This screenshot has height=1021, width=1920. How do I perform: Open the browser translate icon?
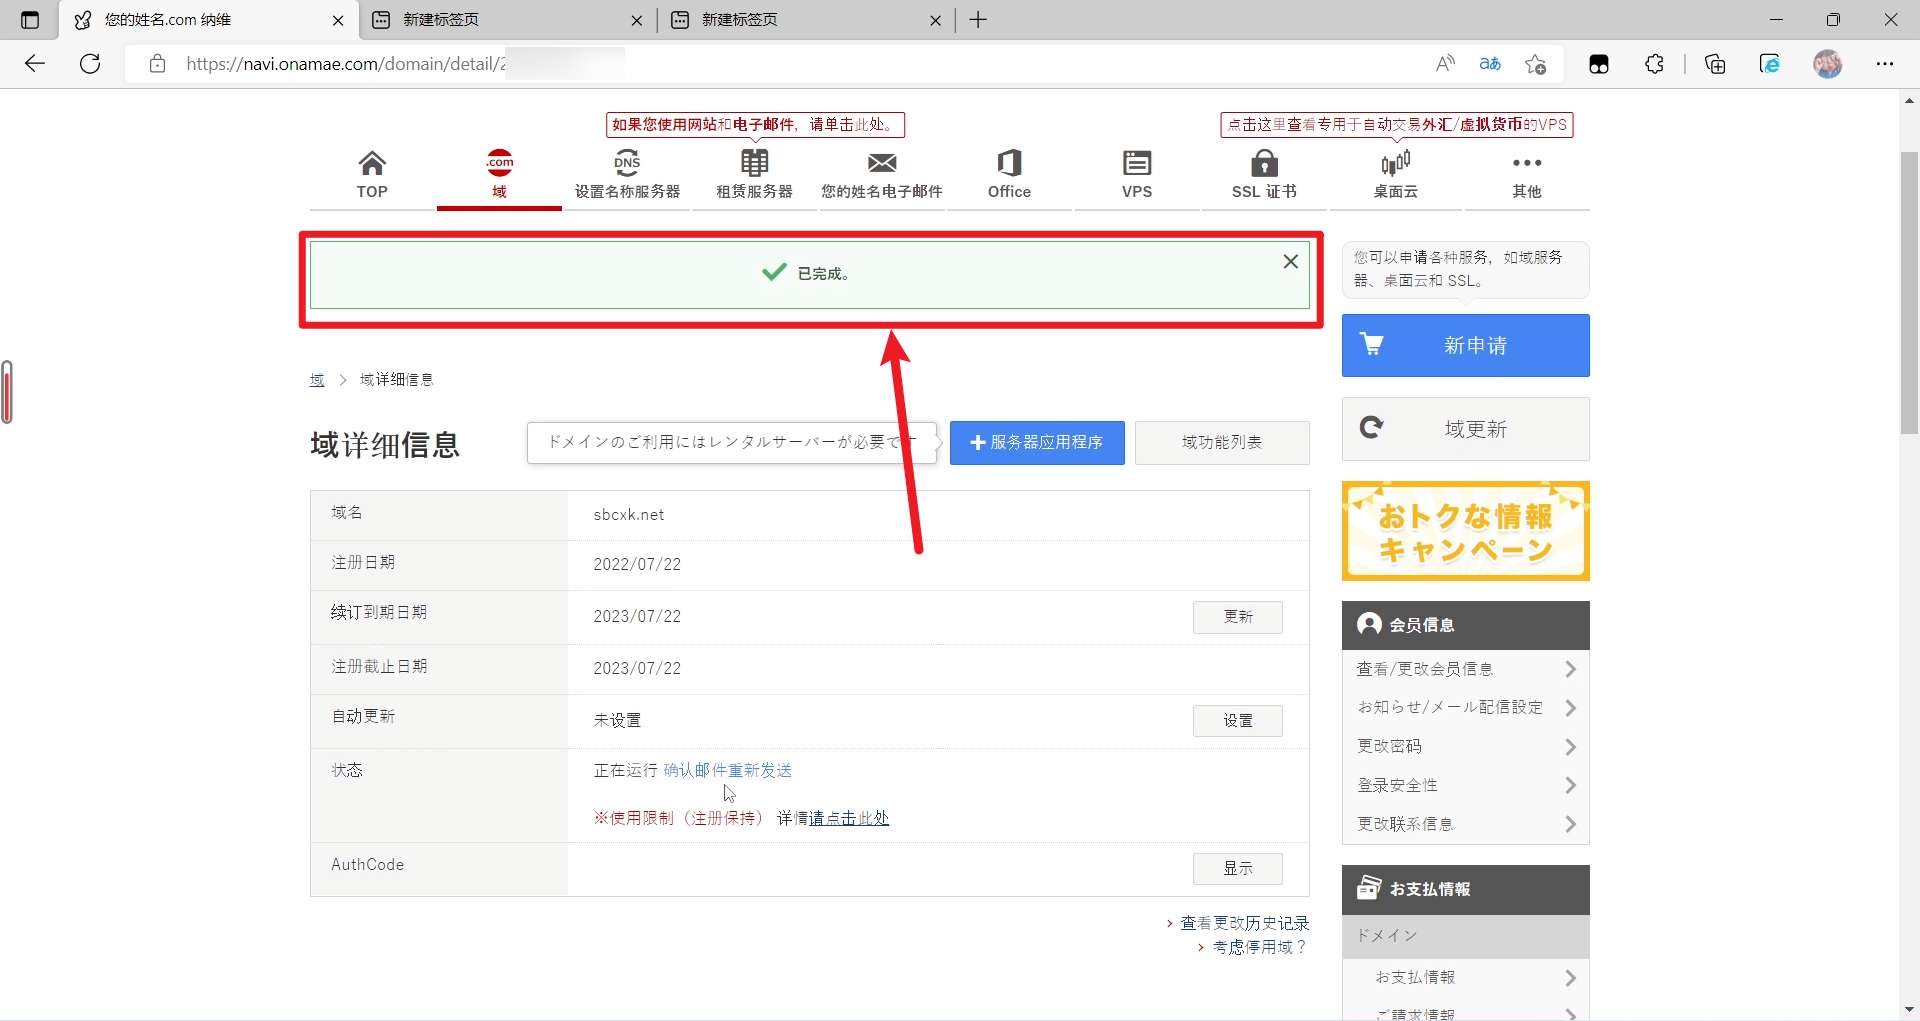(x=1489, y=63)
